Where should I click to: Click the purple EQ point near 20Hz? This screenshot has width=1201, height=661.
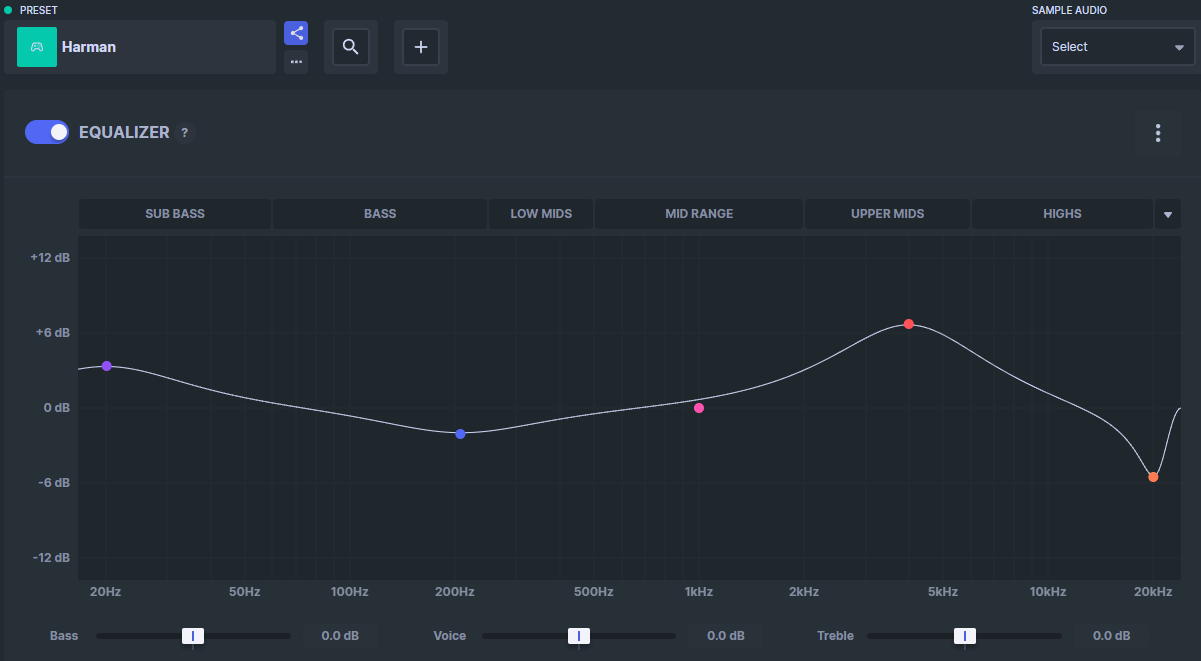(x=107, y=366)
